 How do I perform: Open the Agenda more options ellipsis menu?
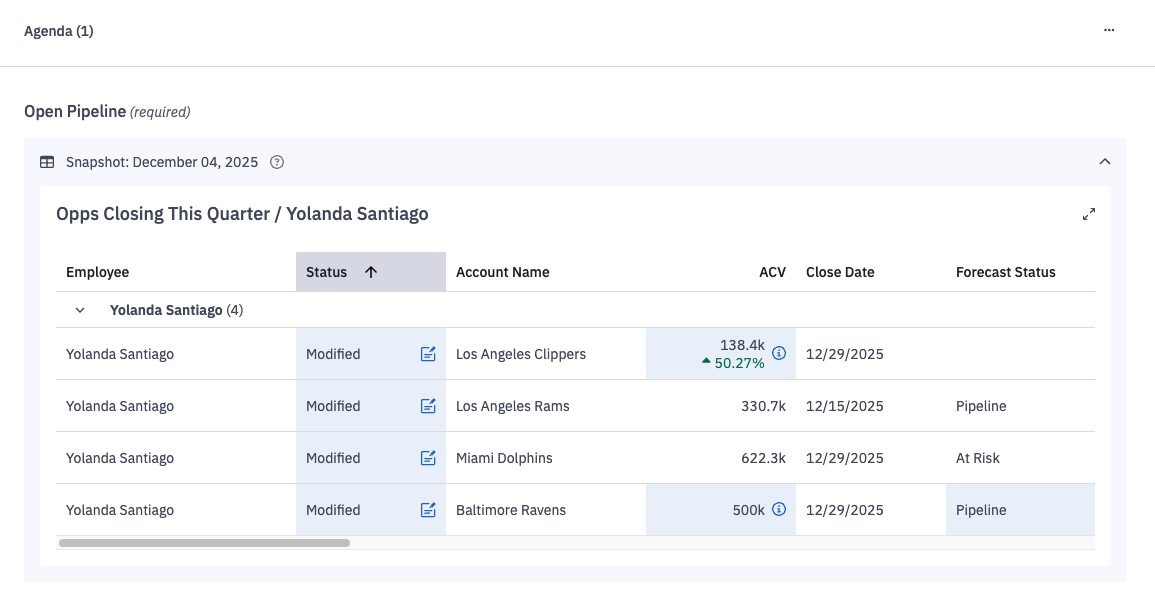(x=1108, y=30)
